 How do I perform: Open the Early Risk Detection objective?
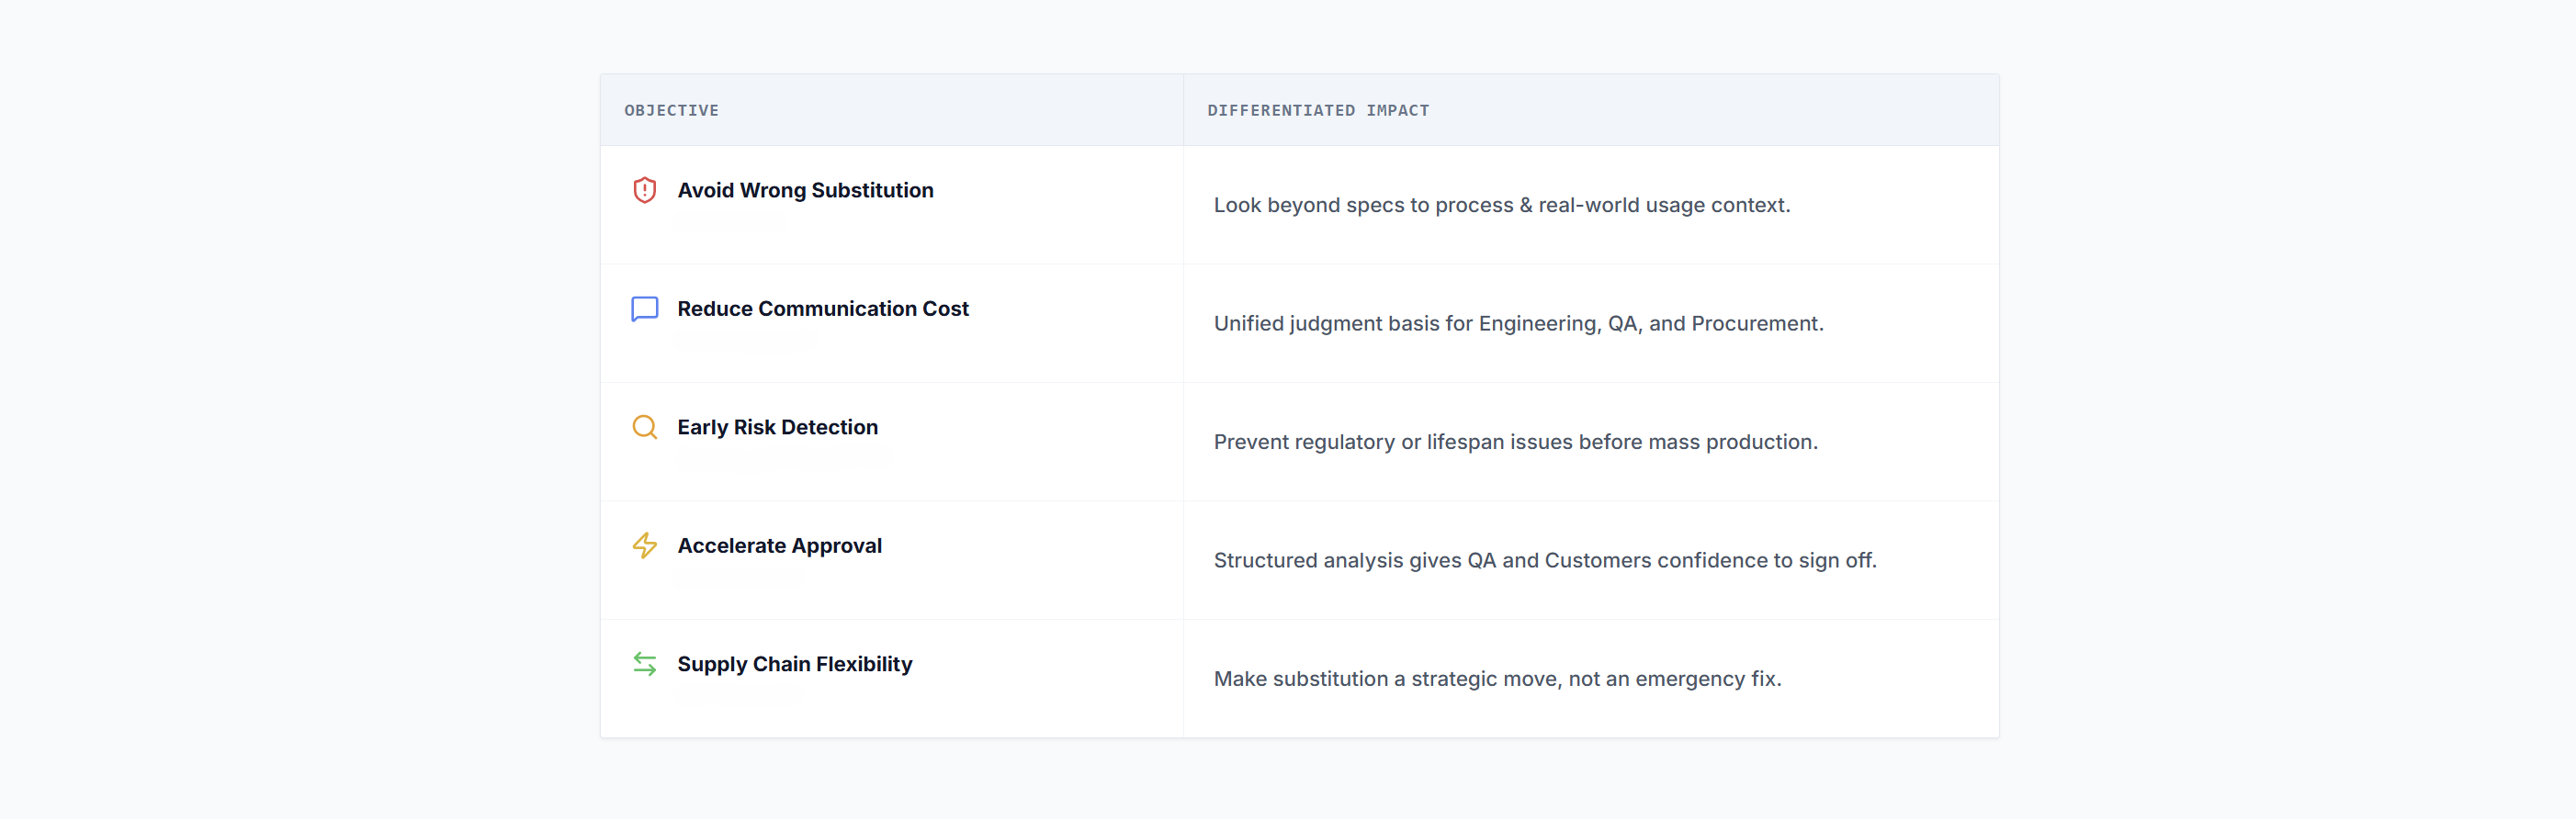click(777, 427)
